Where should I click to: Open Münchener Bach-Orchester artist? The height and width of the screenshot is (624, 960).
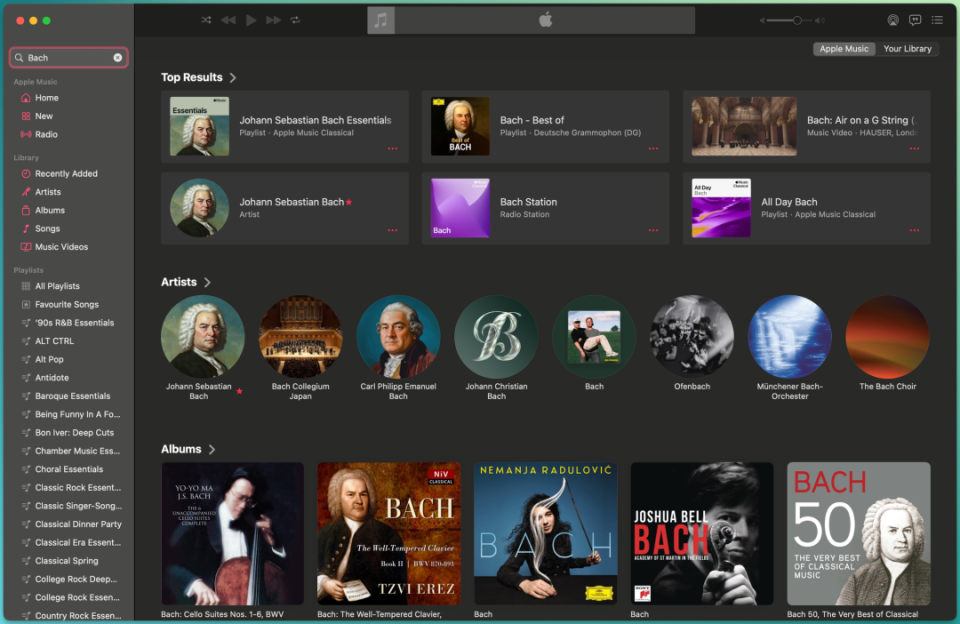pyautogui.click(x=790, y=337)
